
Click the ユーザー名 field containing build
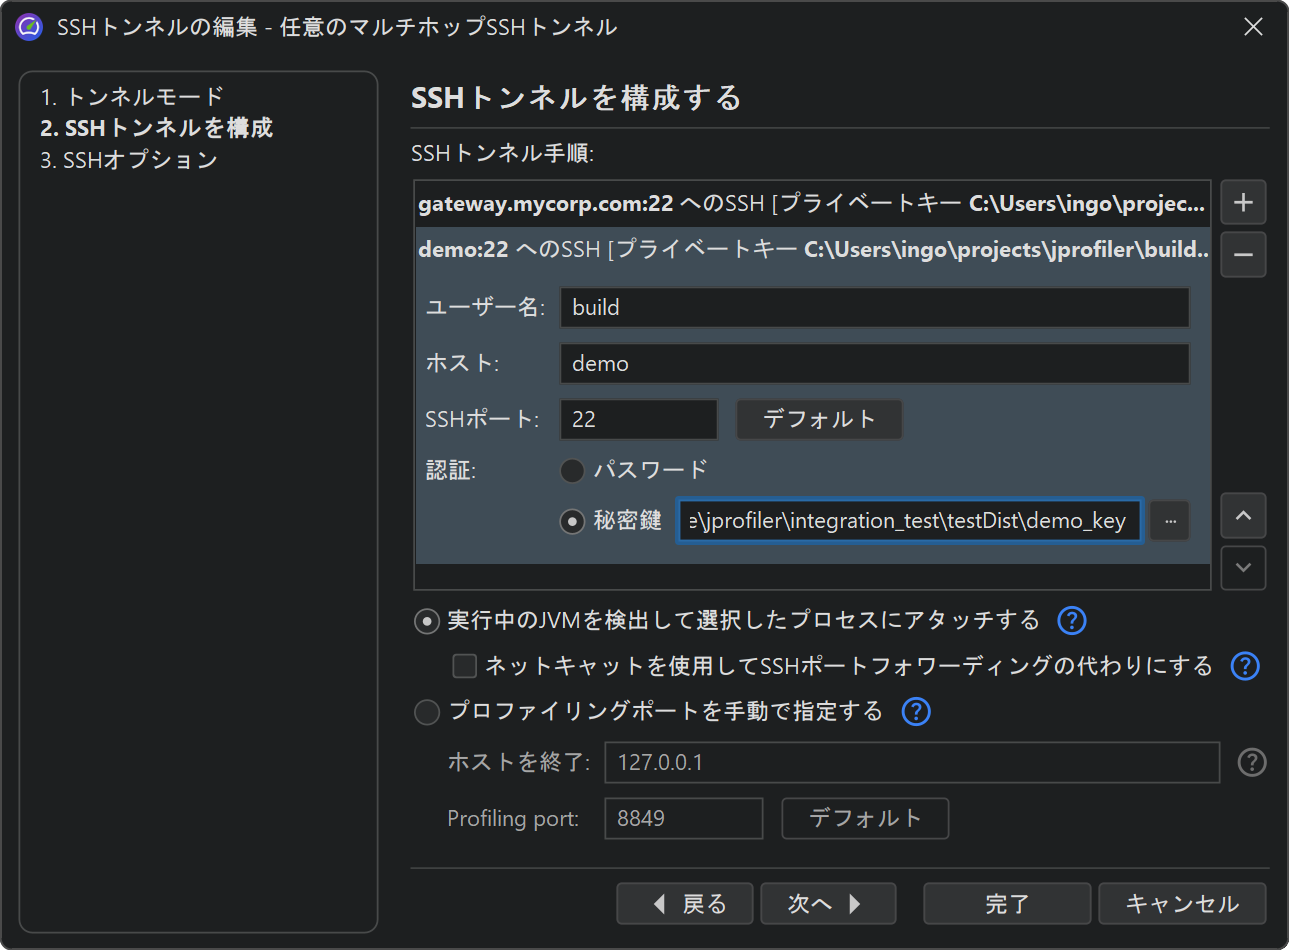[x=873, y=308]
